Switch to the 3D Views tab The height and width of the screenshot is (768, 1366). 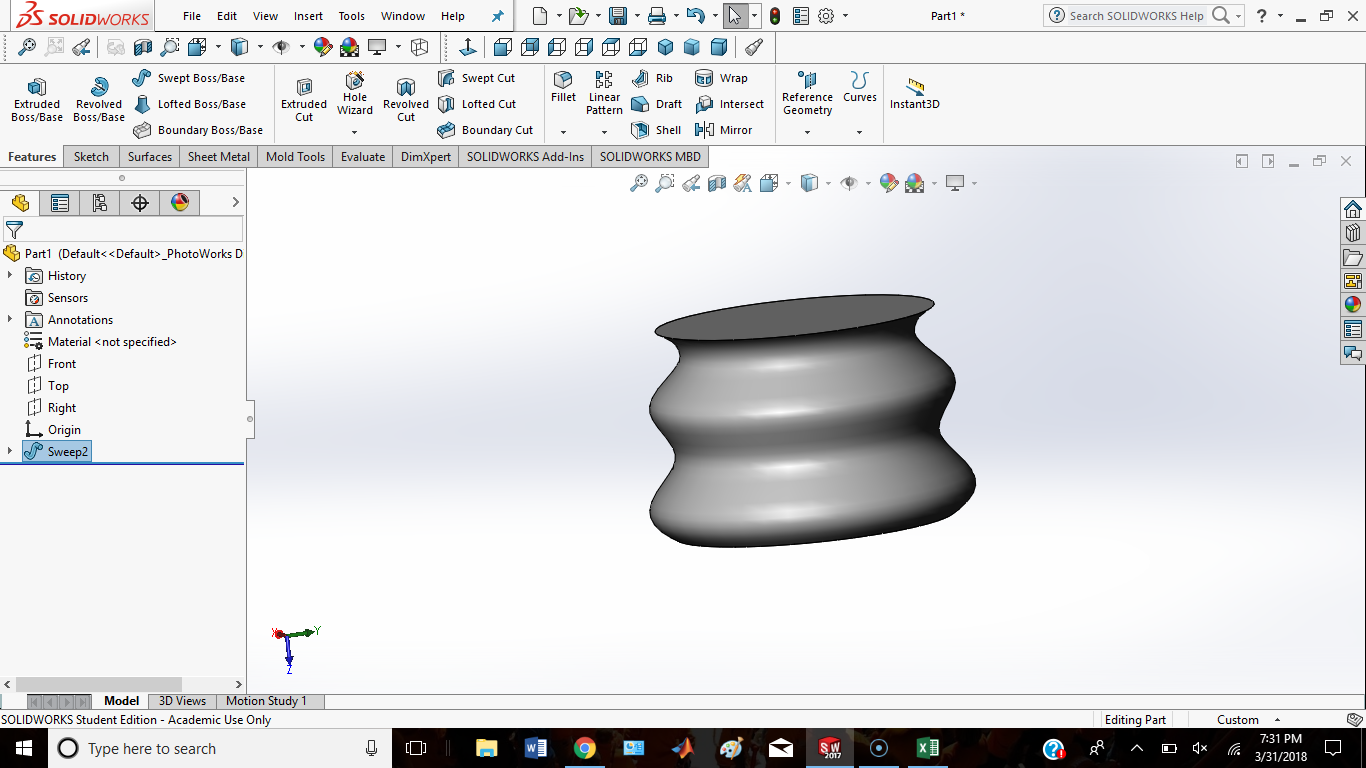(182, 701)
